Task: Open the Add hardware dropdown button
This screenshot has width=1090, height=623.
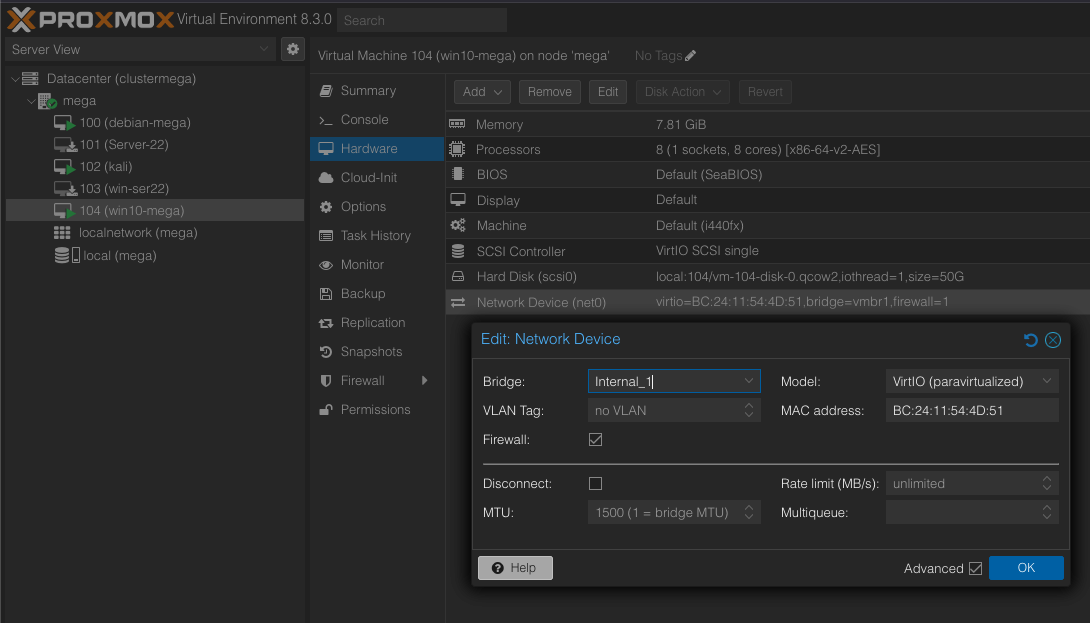Action: [482, 92]
